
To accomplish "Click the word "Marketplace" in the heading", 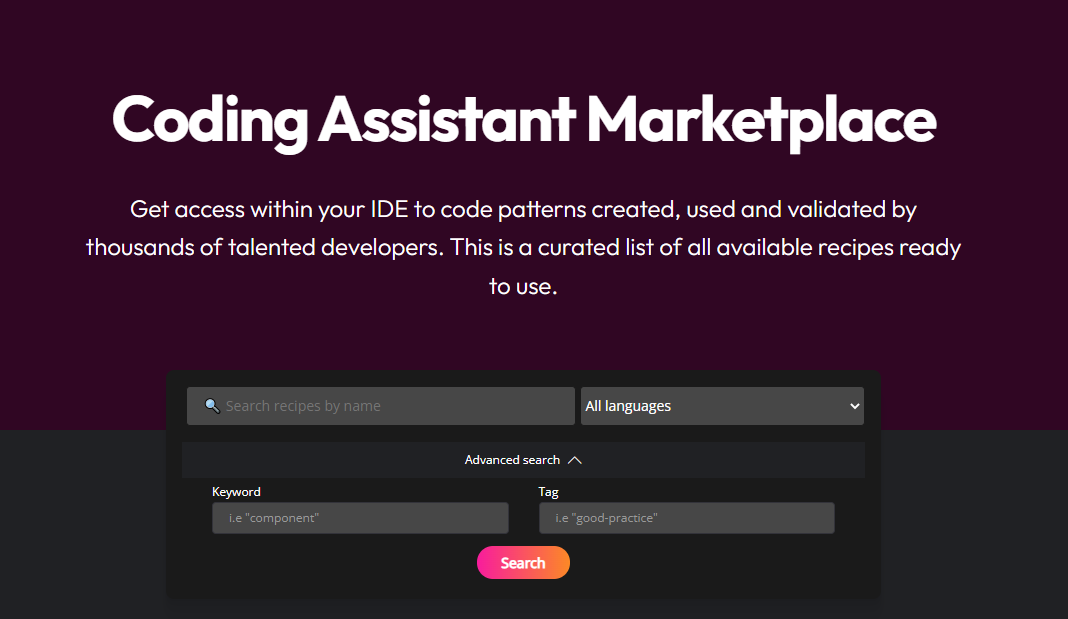I will [x=761, y=120].
